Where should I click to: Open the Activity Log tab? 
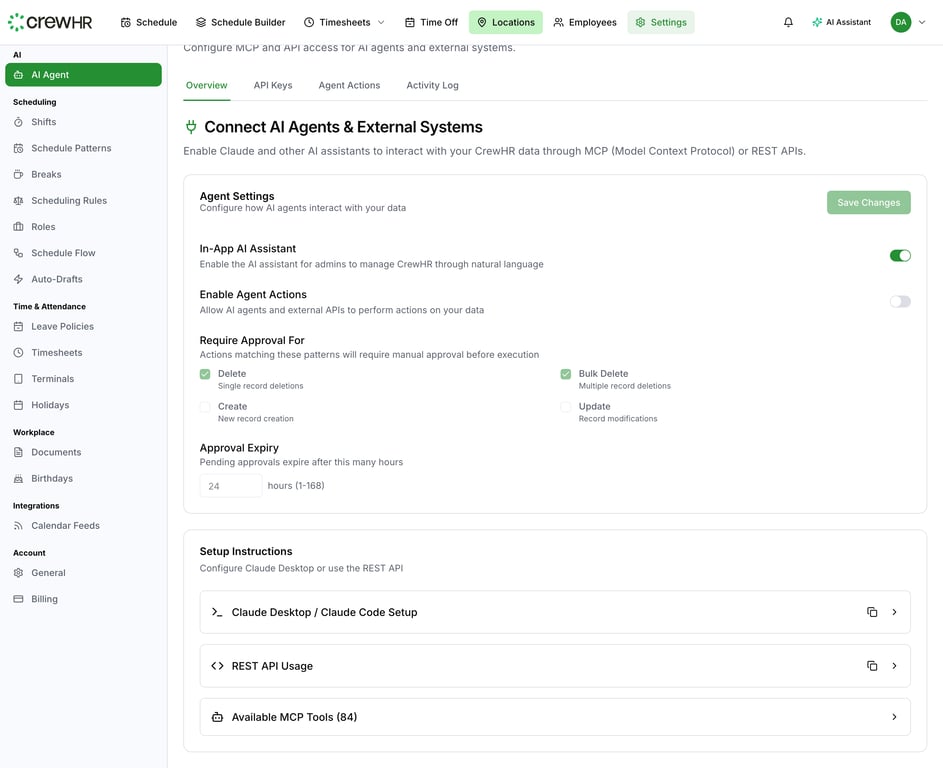(x=432, y=85)
